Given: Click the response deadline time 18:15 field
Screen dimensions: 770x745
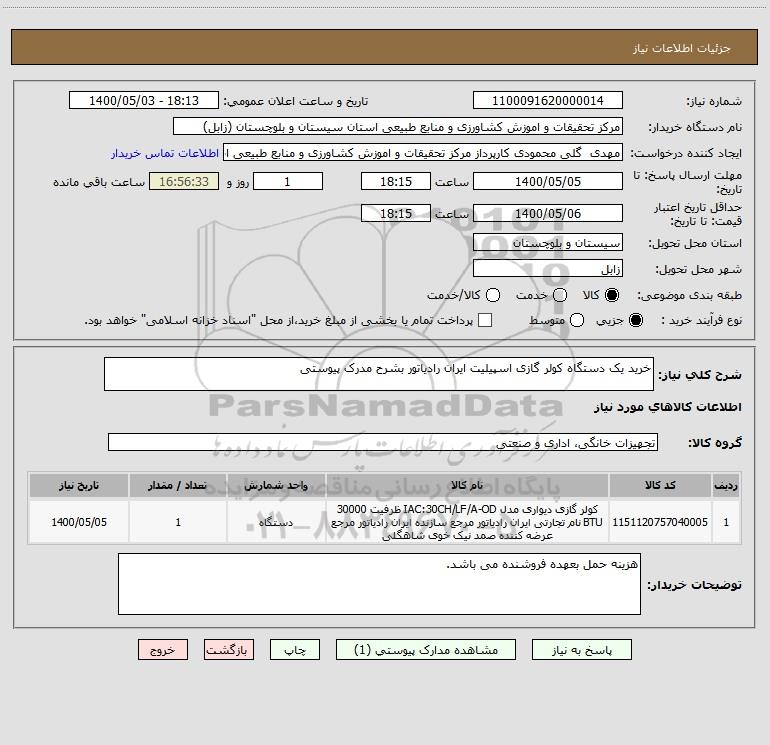Looking at the screenshot, I should point(396,181).
